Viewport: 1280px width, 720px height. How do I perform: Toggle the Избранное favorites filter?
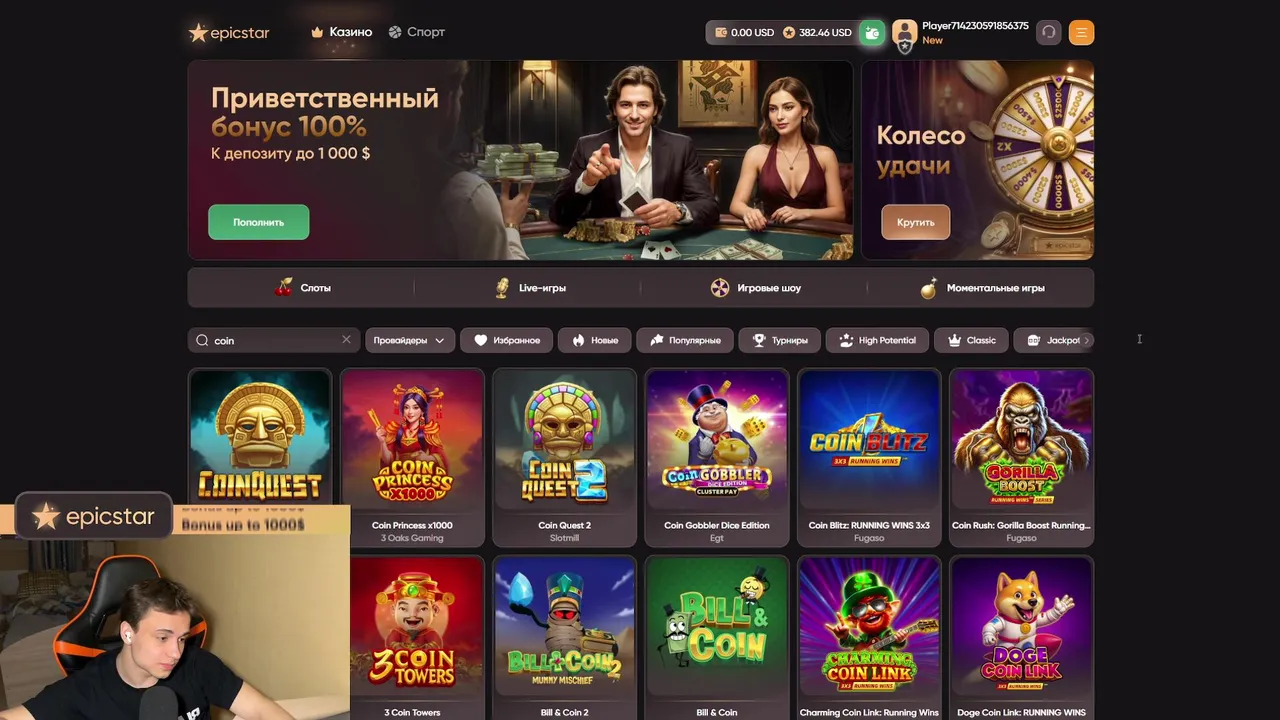pyautogui.click(x=507, y=340)
